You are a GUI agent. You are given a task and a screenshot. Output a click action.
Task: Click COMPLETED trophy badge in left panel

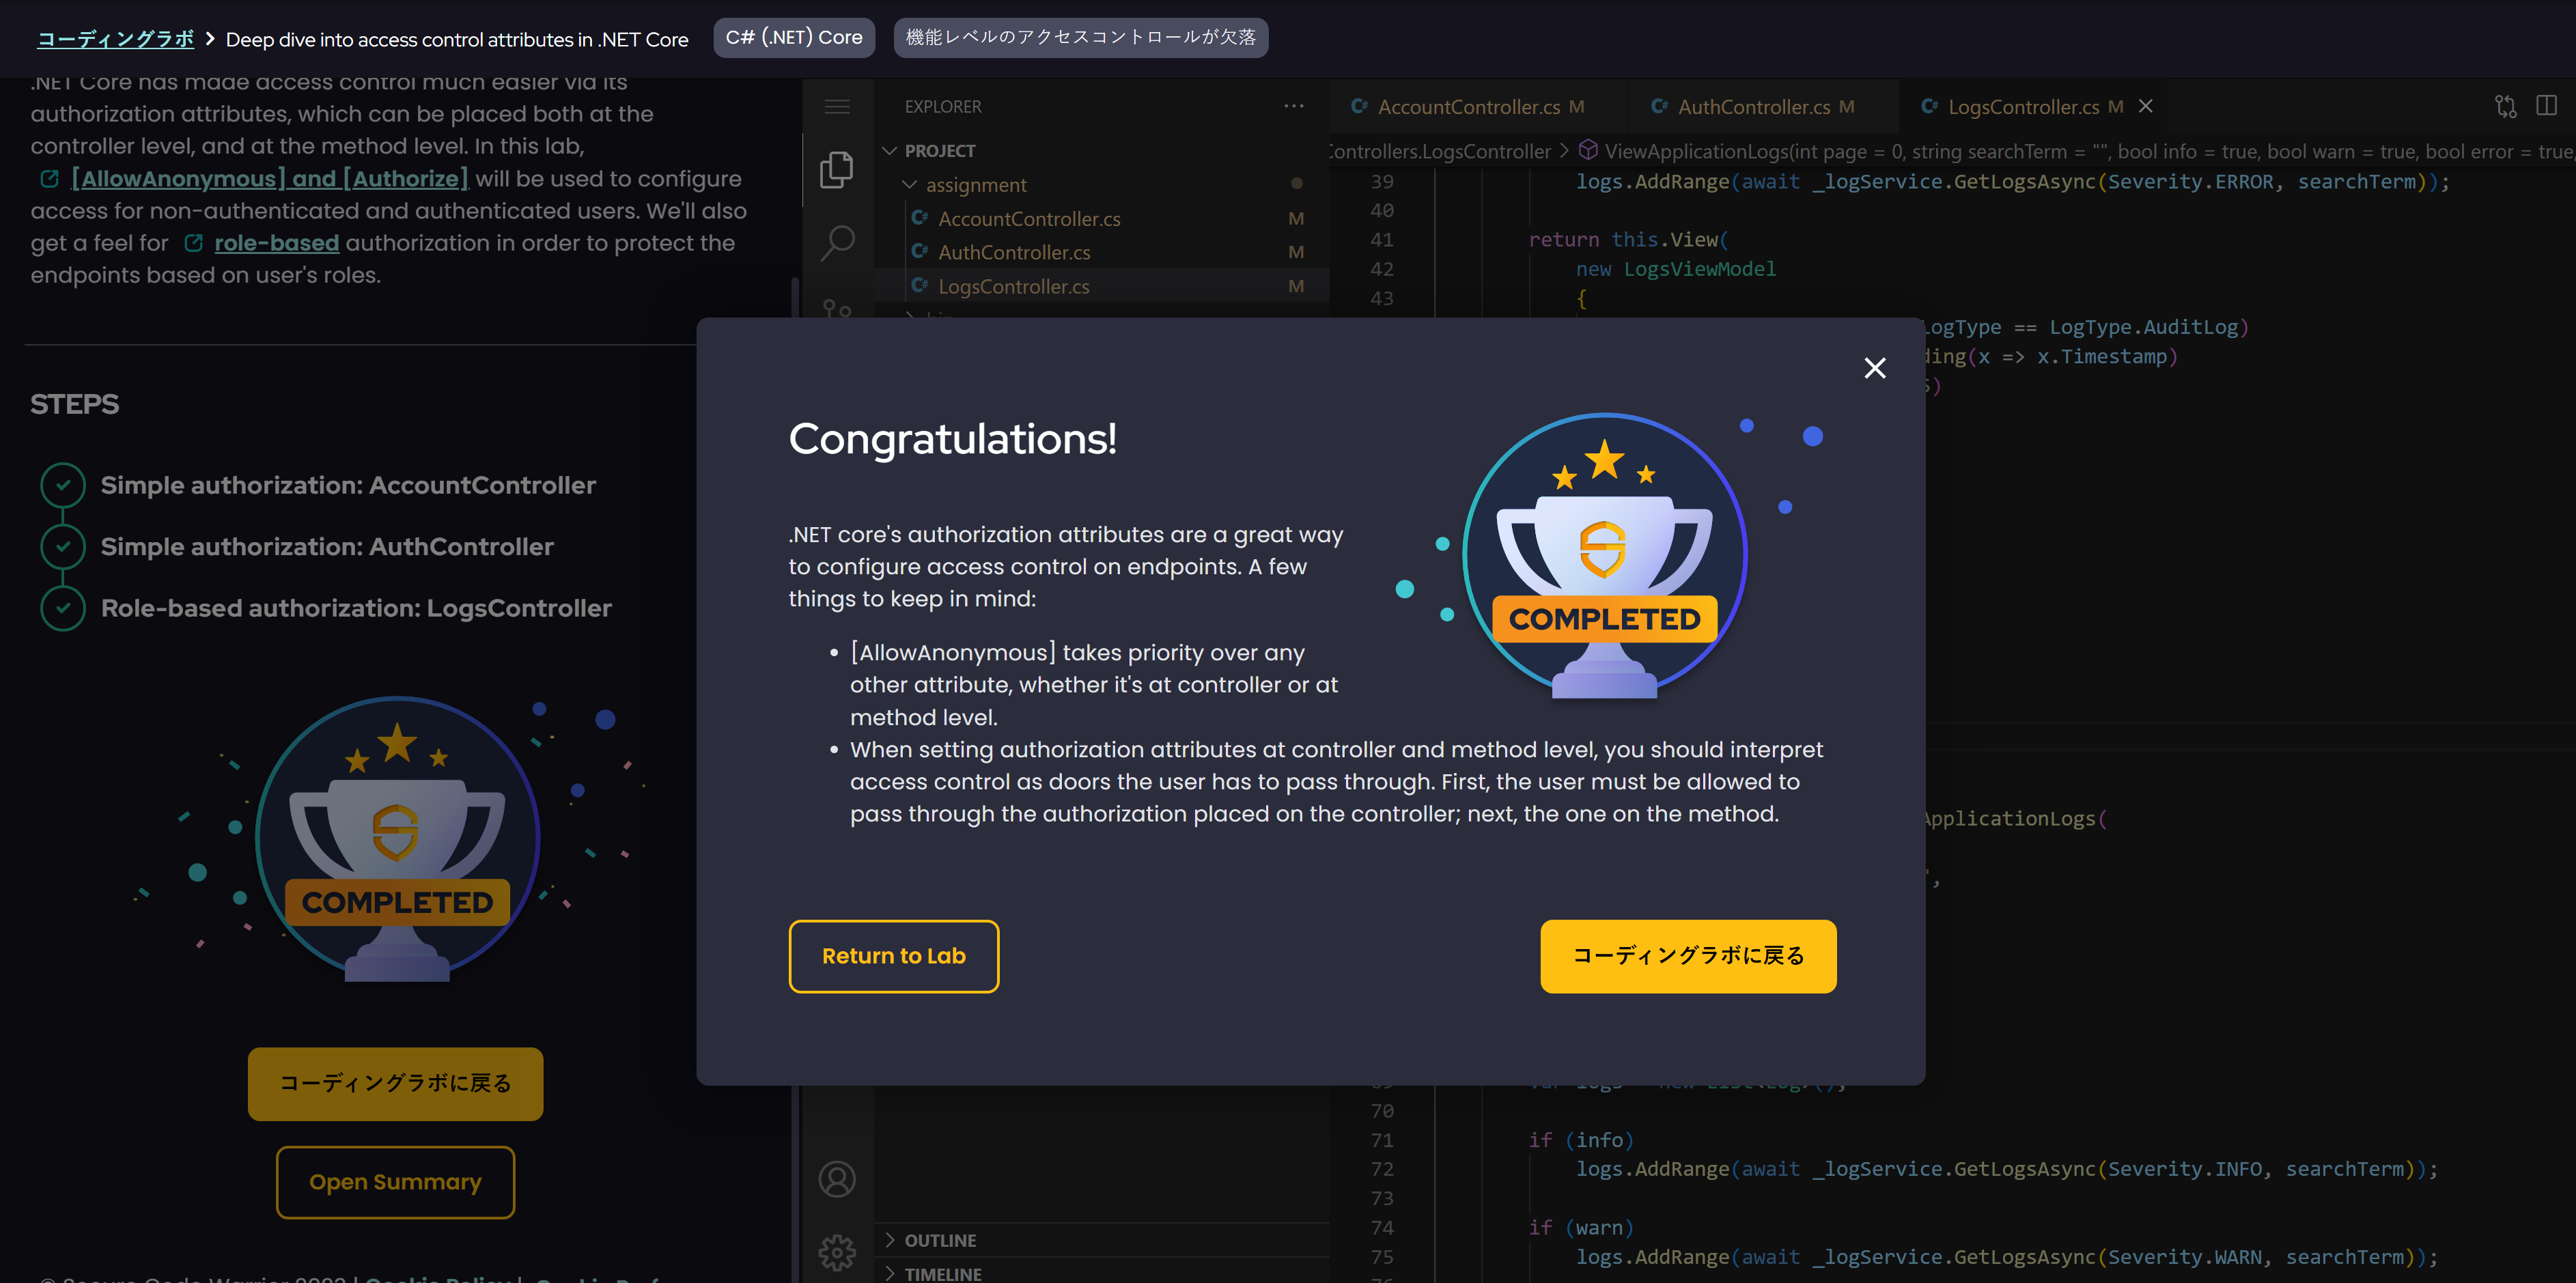(397, 839)
